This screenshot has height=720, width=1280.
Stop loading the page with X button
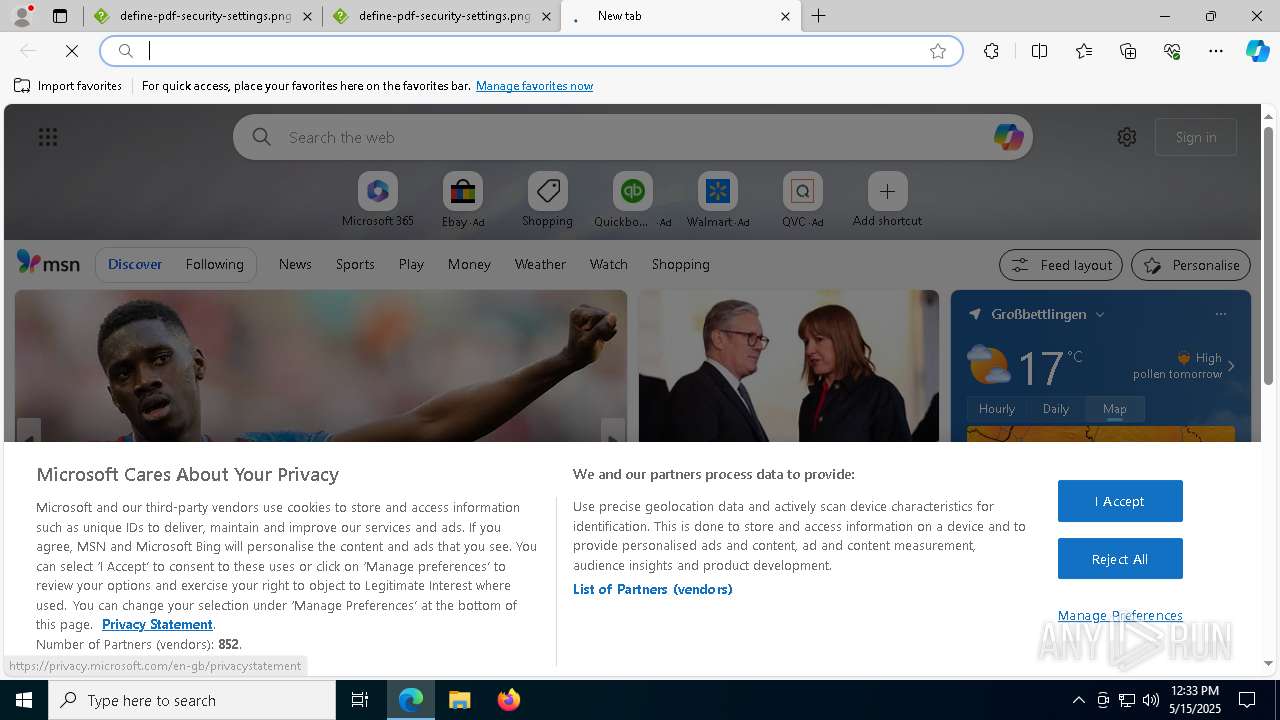[x=72, y=51]
